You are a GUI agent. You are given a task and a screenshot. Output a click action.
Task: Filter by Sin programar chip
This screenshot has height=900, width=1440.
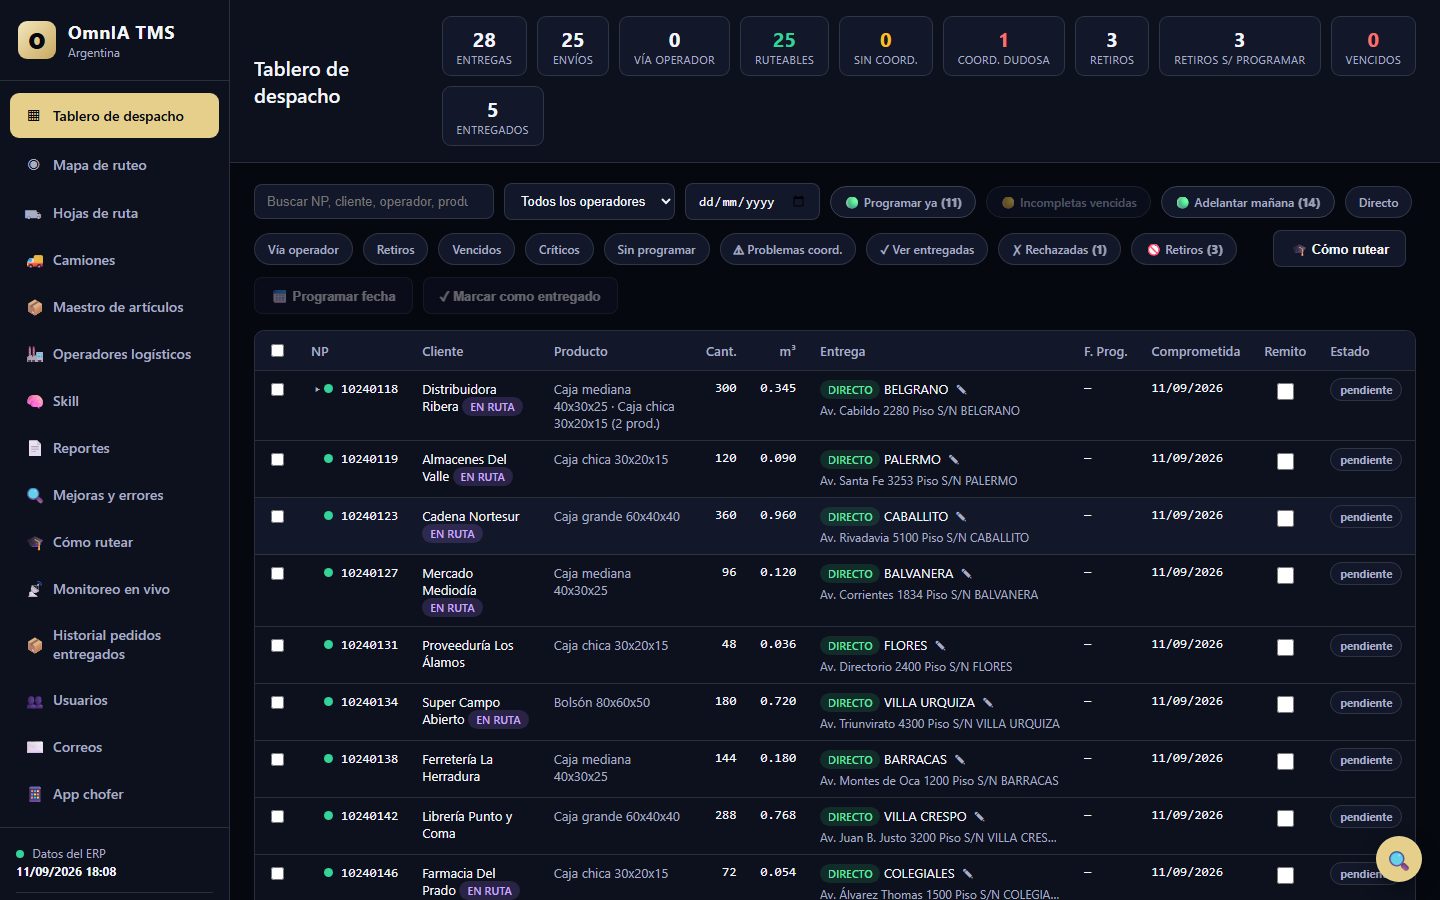point(656,249)
